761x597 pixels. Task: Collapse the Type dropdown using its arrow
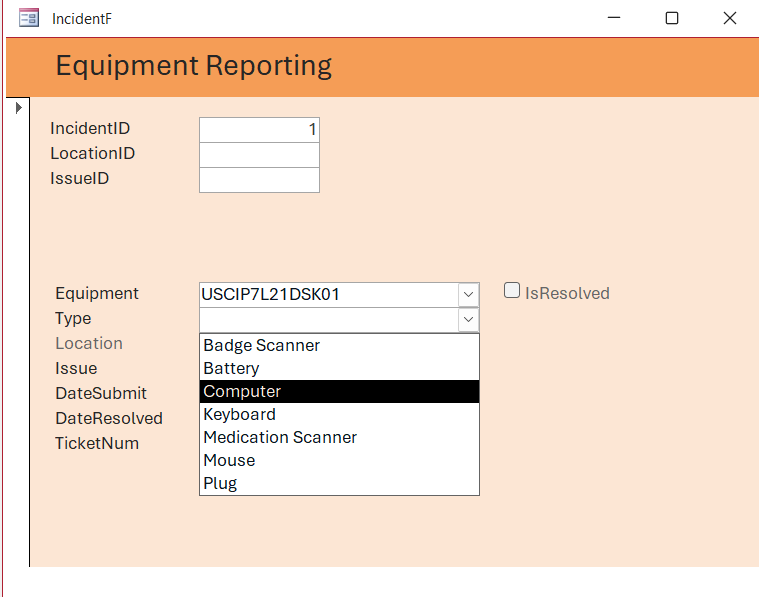click(x=468, y=319)
